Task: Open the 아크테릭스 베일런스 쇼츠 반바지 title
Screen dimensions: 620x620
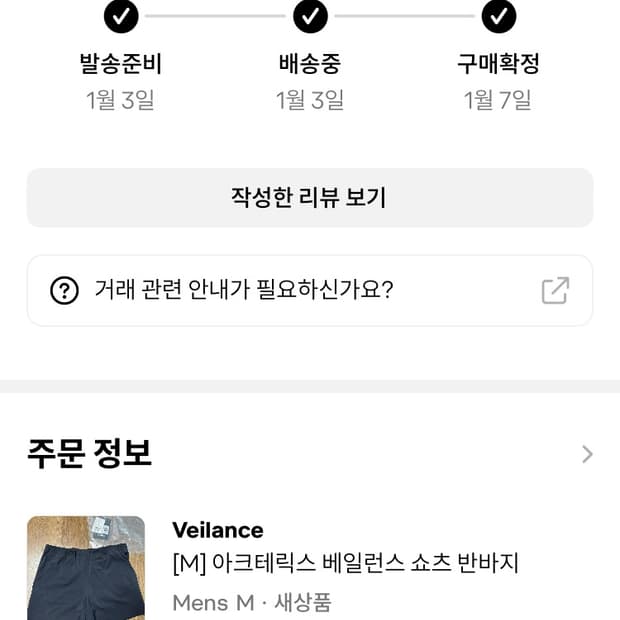Action: [x=346, y=564]
